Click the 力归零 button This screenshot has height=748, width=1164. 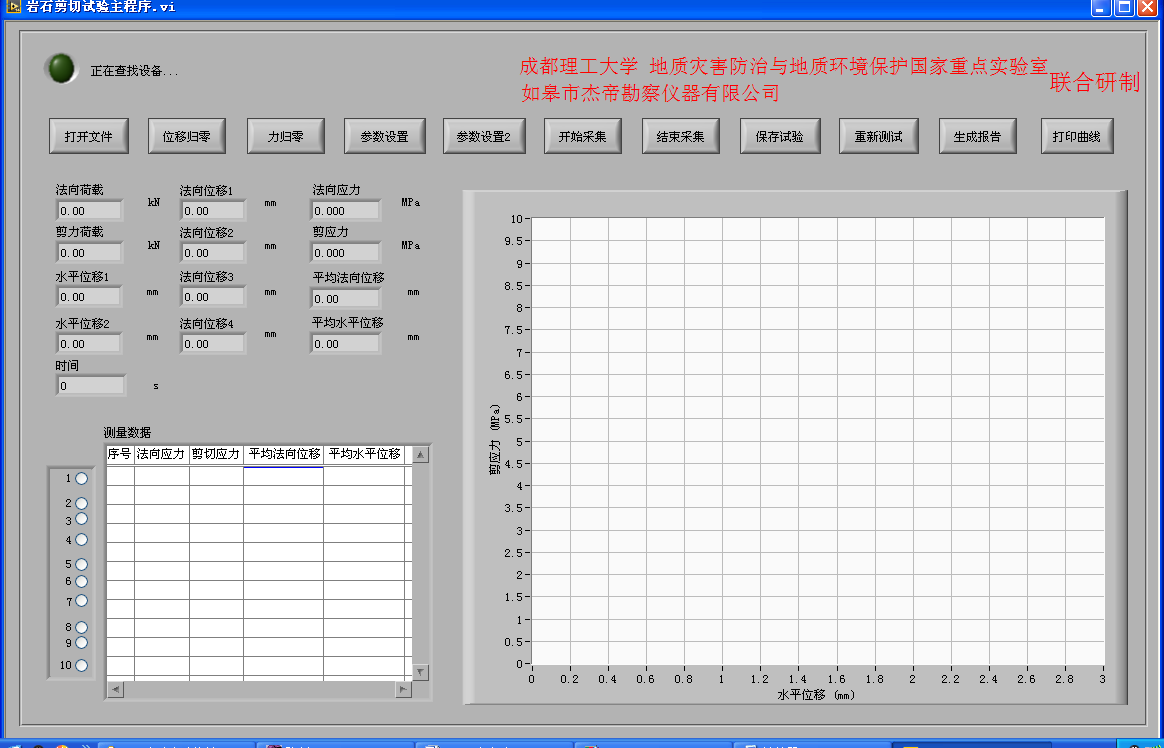coord(286,137)
